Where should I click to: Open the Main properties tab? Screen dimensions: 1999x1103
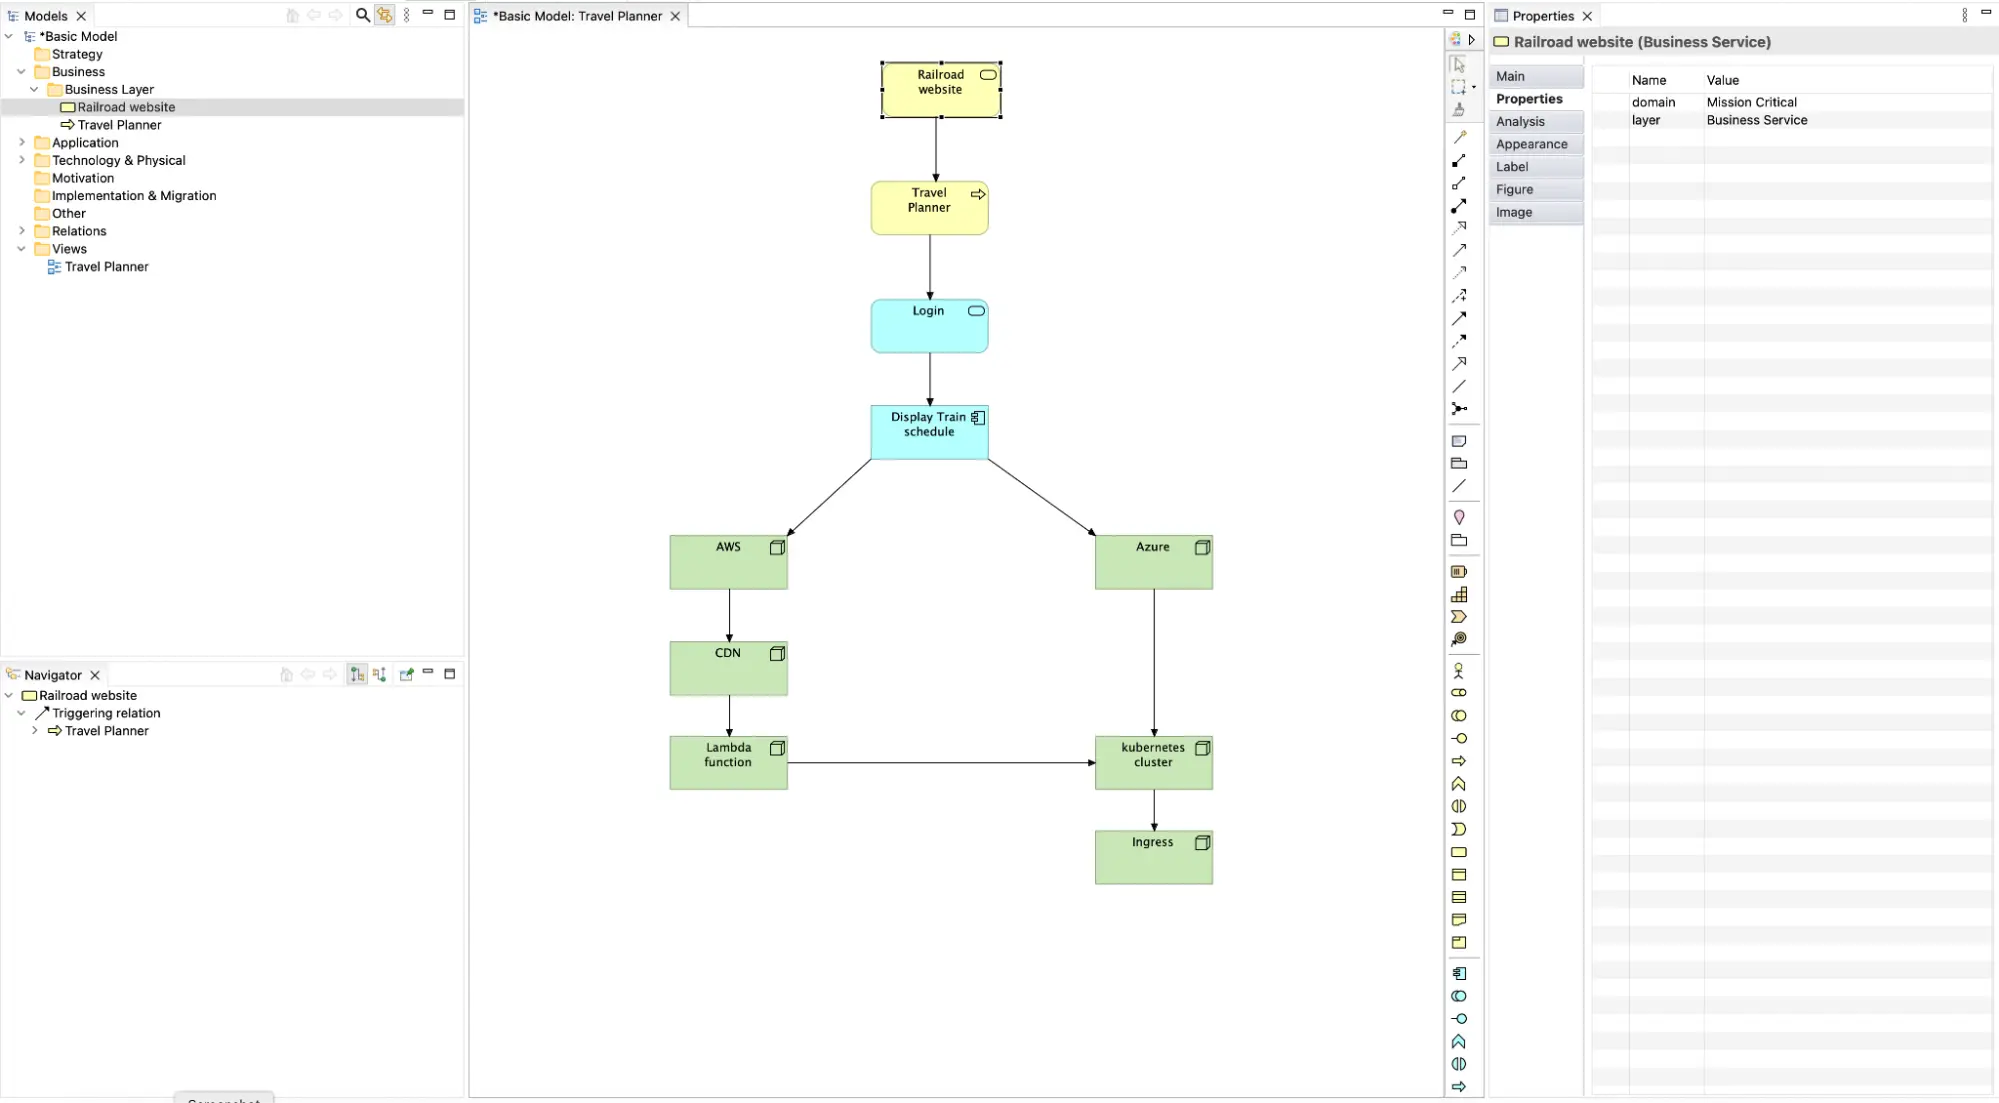(x=1510, y=75)
